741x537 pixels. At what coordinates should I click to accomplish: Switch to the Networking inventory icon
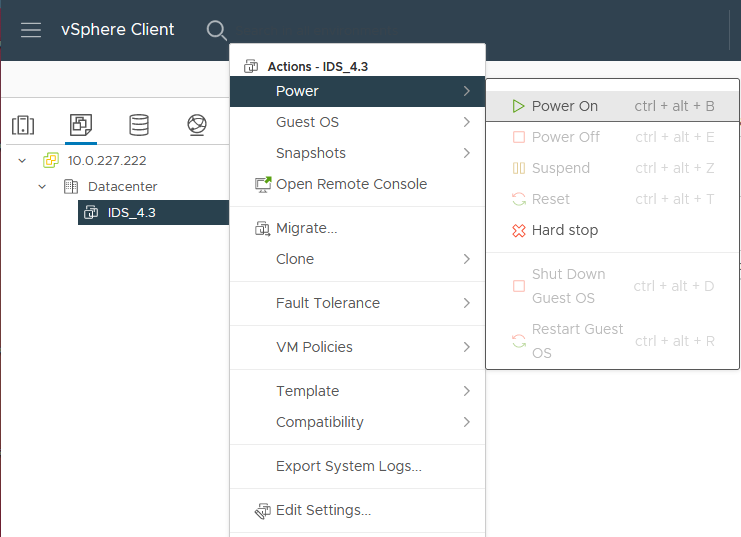[197, 125]
